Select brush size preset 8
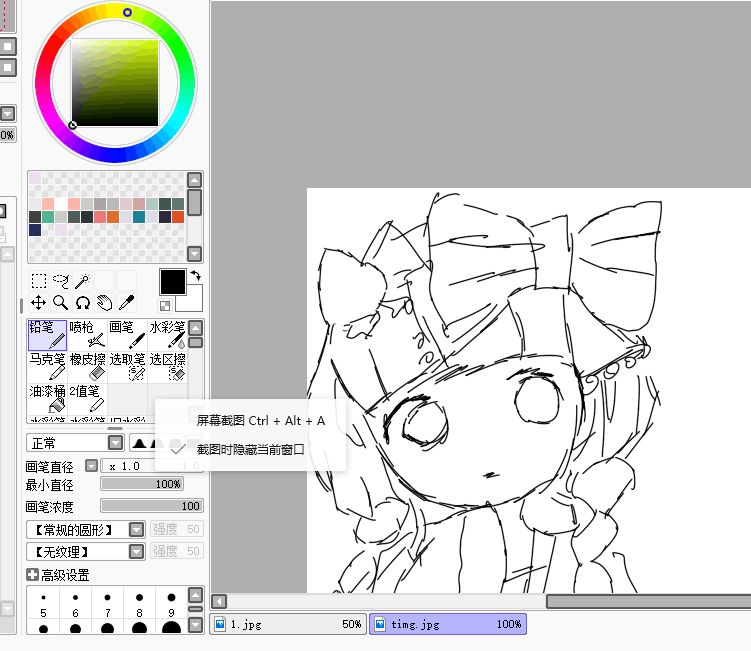The image size is (751, 651). pyautogui.click(x=139, y=605)
